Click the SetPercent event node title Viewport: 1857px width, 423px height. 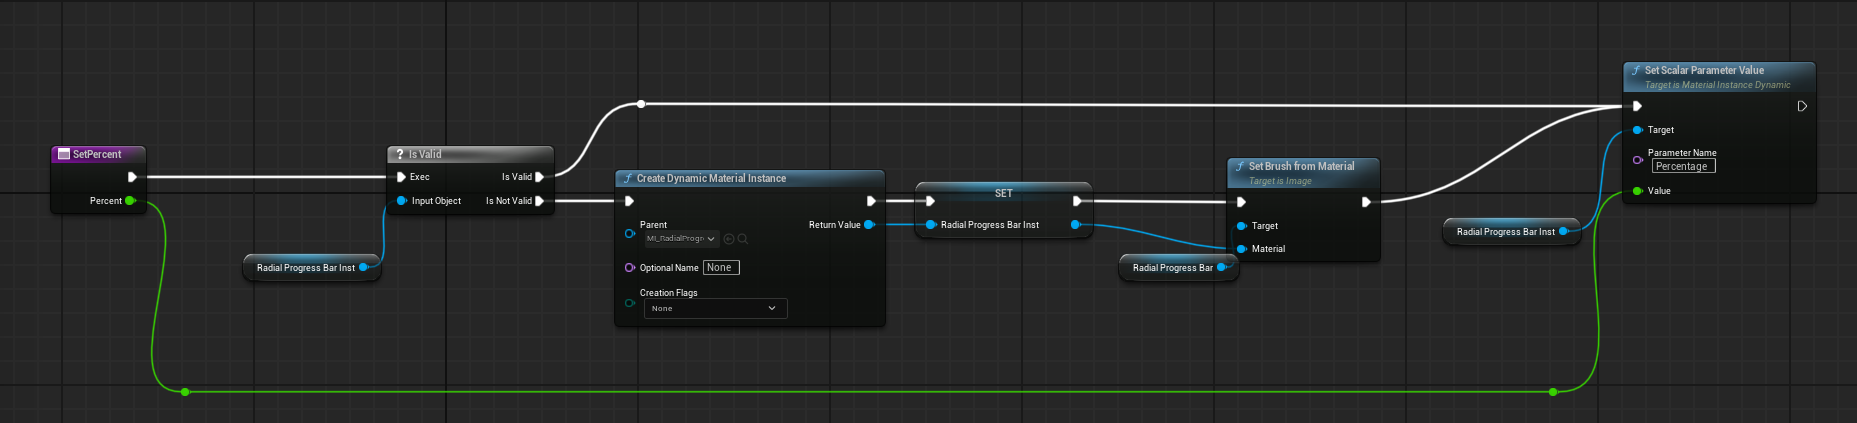pos(97,154)
